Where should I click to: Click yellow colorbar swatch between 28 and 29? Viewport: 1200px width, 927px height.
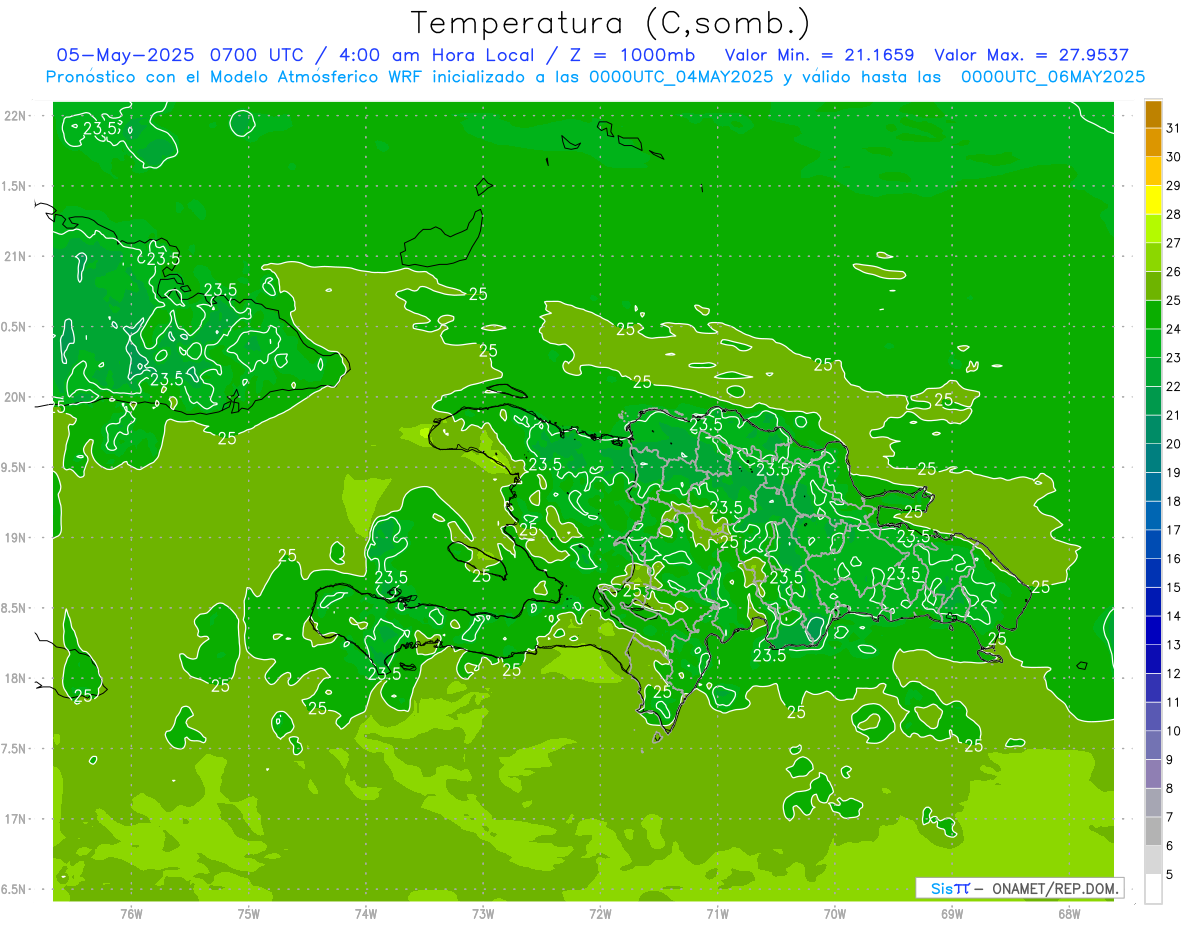pyautogui.click(x=1153, y=200)
